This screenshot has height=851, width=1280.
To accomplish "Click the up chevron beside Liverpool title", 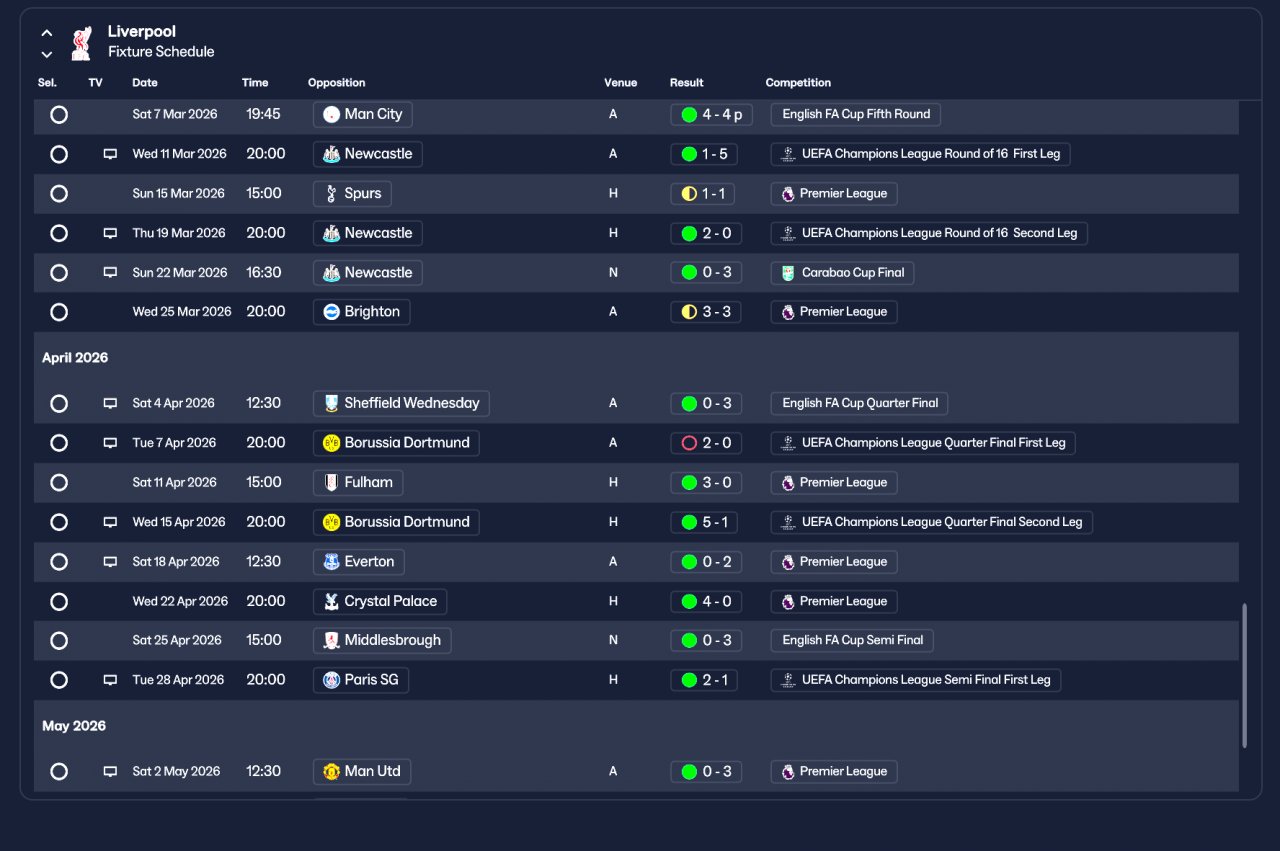I will (47, 33).
